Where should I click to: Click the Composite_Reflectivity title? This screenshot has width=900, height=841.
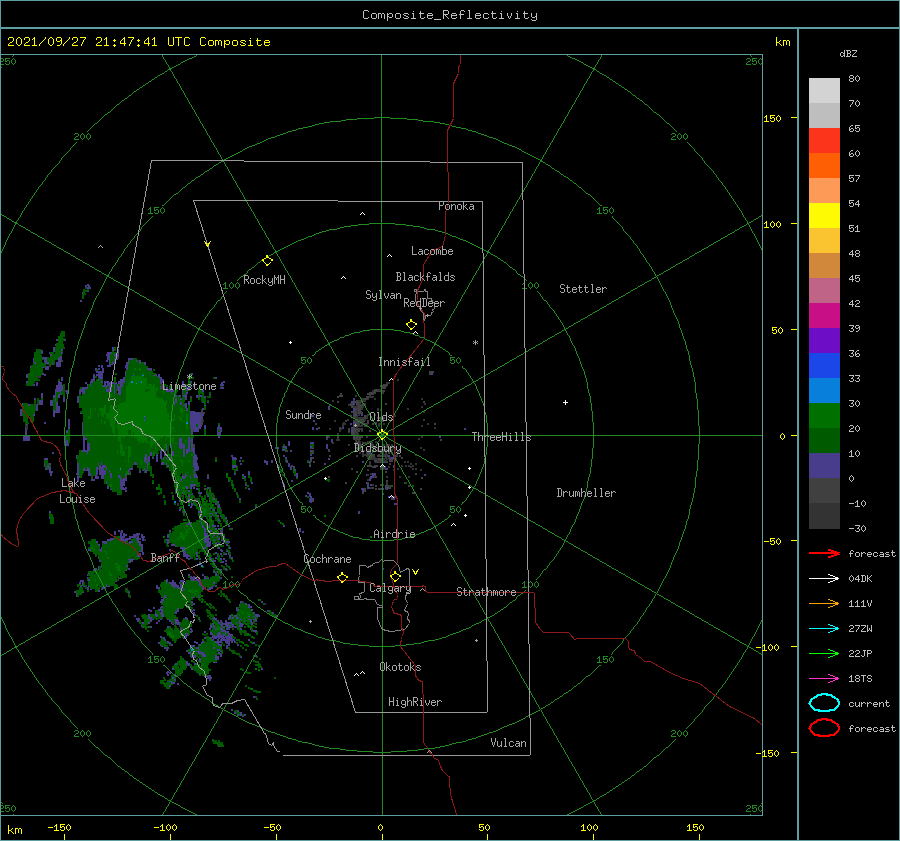coord(450,15)
